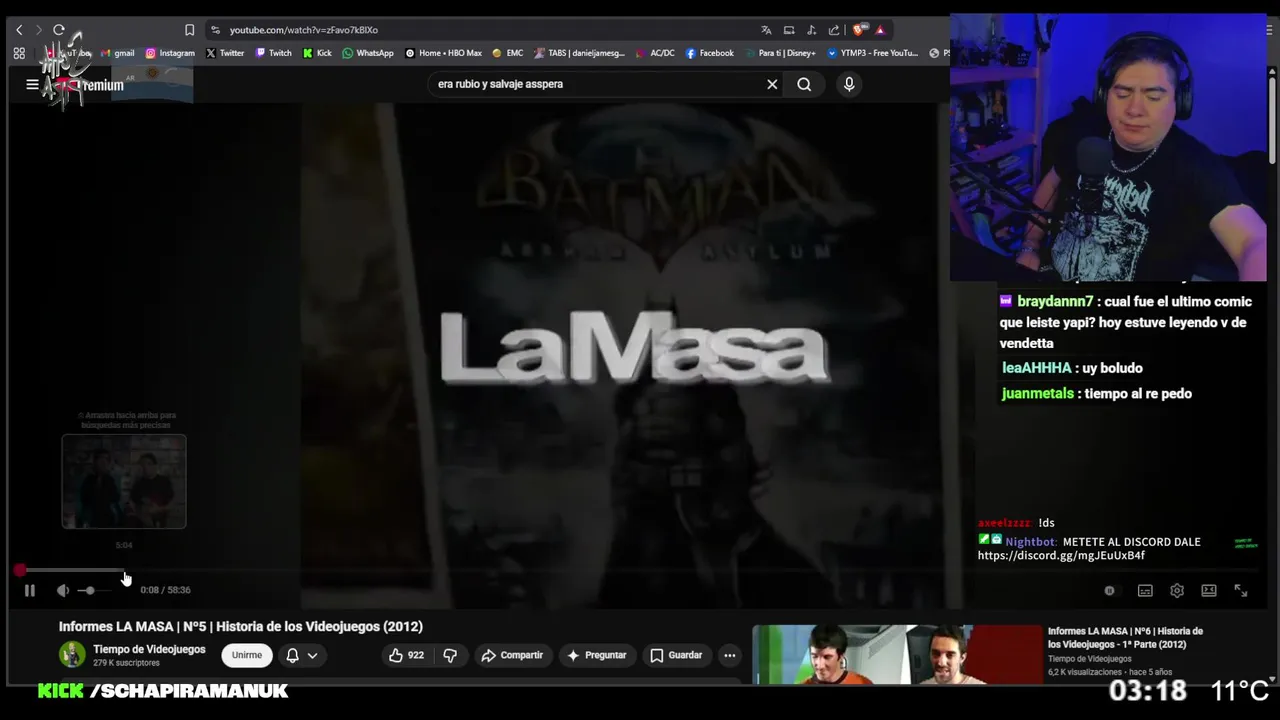
Task: Open the browser apps grid icon
Action: click(x=19, y=53)
